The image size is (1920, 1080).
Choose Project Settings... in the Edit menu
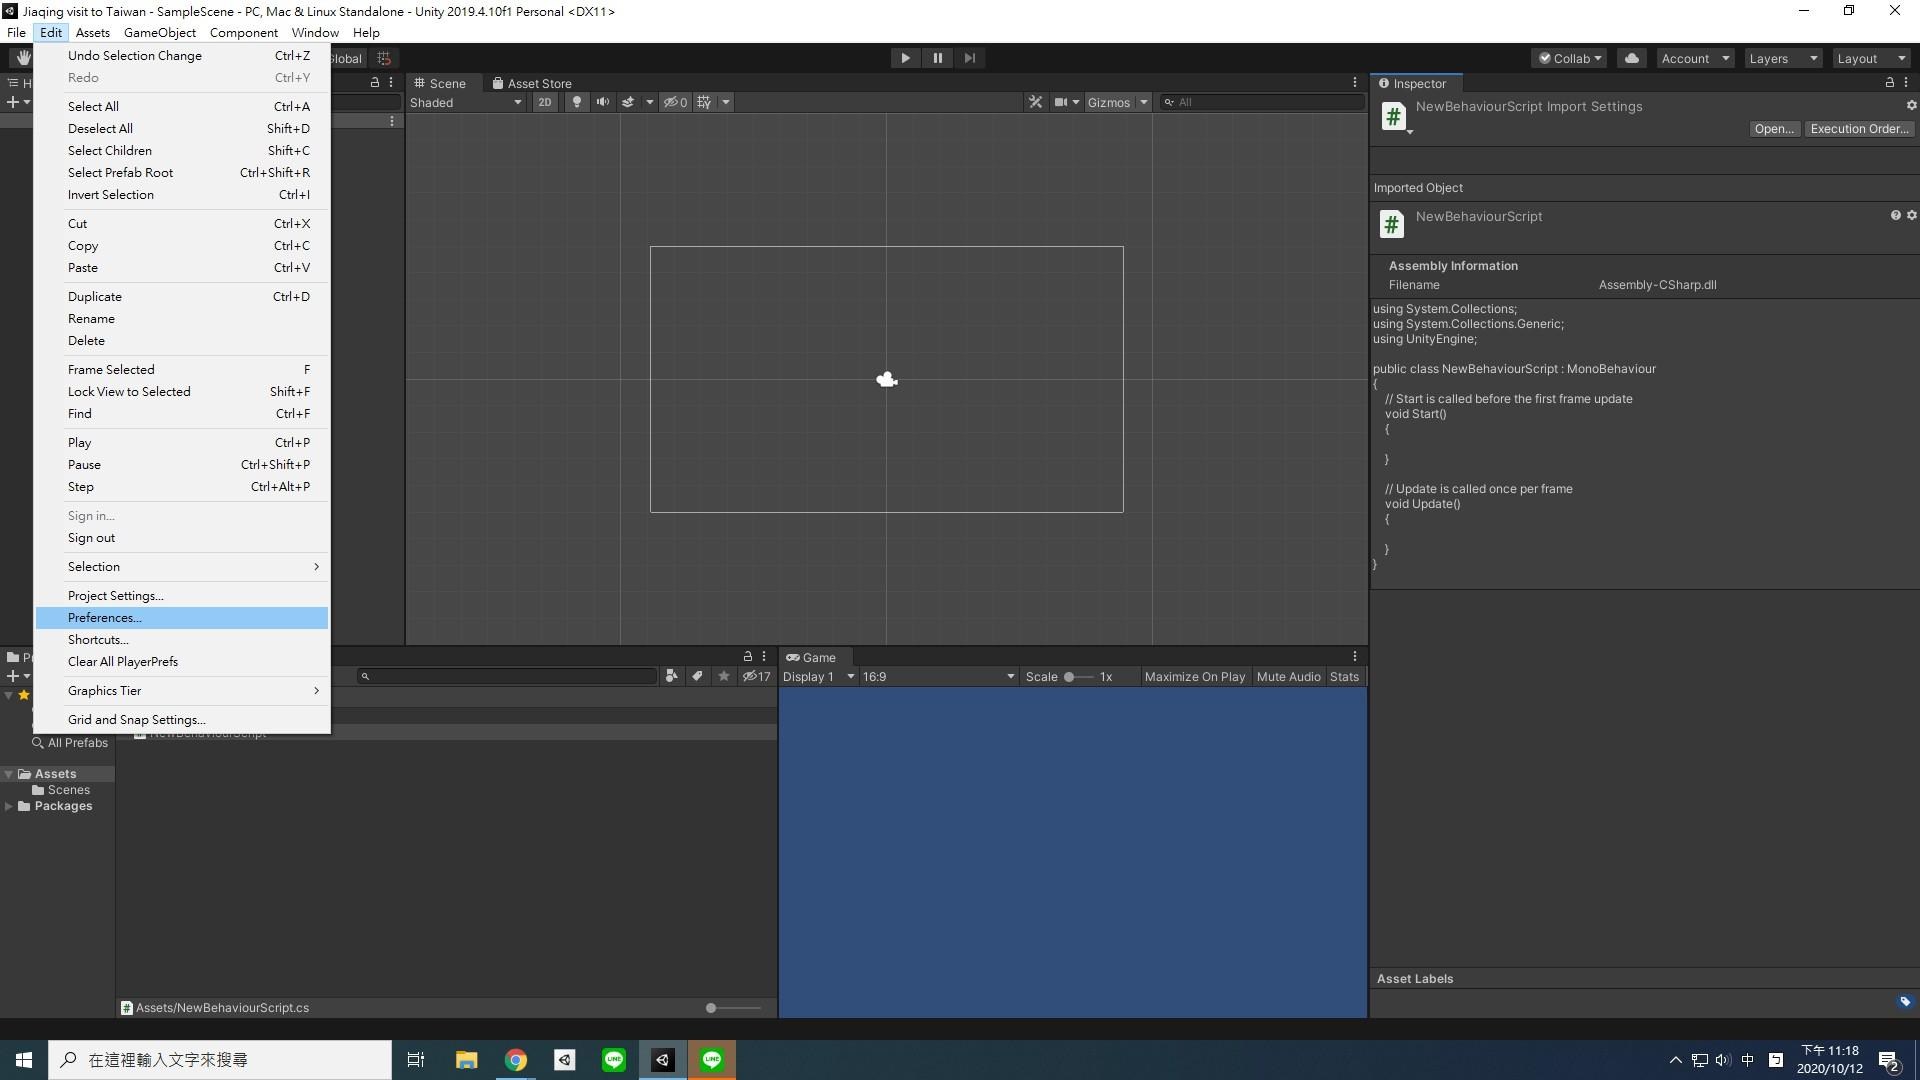182,596
